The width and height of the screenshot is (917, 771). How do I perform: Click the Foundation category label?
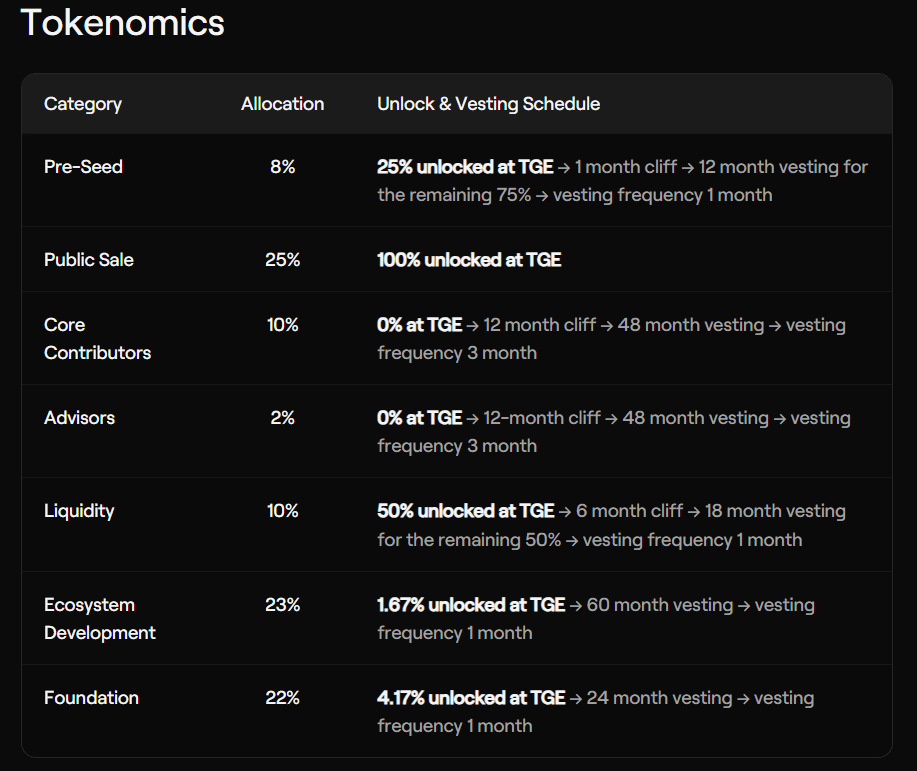tap(91, 698)
